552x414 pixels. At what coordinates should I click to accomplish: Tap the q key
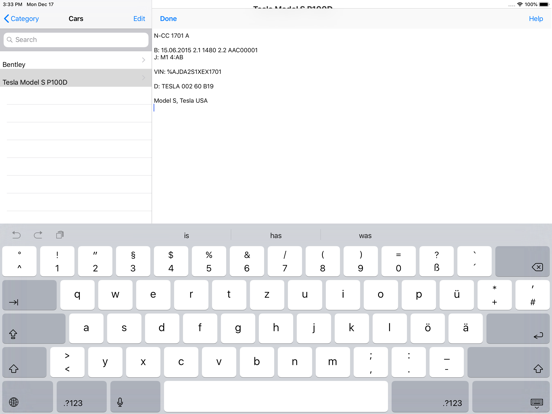tap(77, 295)
